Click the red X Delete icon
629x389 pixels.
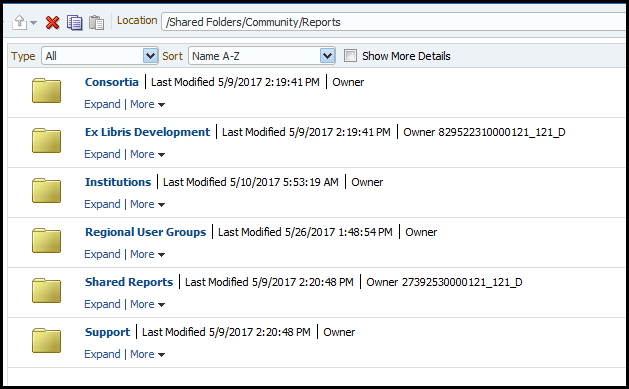(x=53, y=22)
